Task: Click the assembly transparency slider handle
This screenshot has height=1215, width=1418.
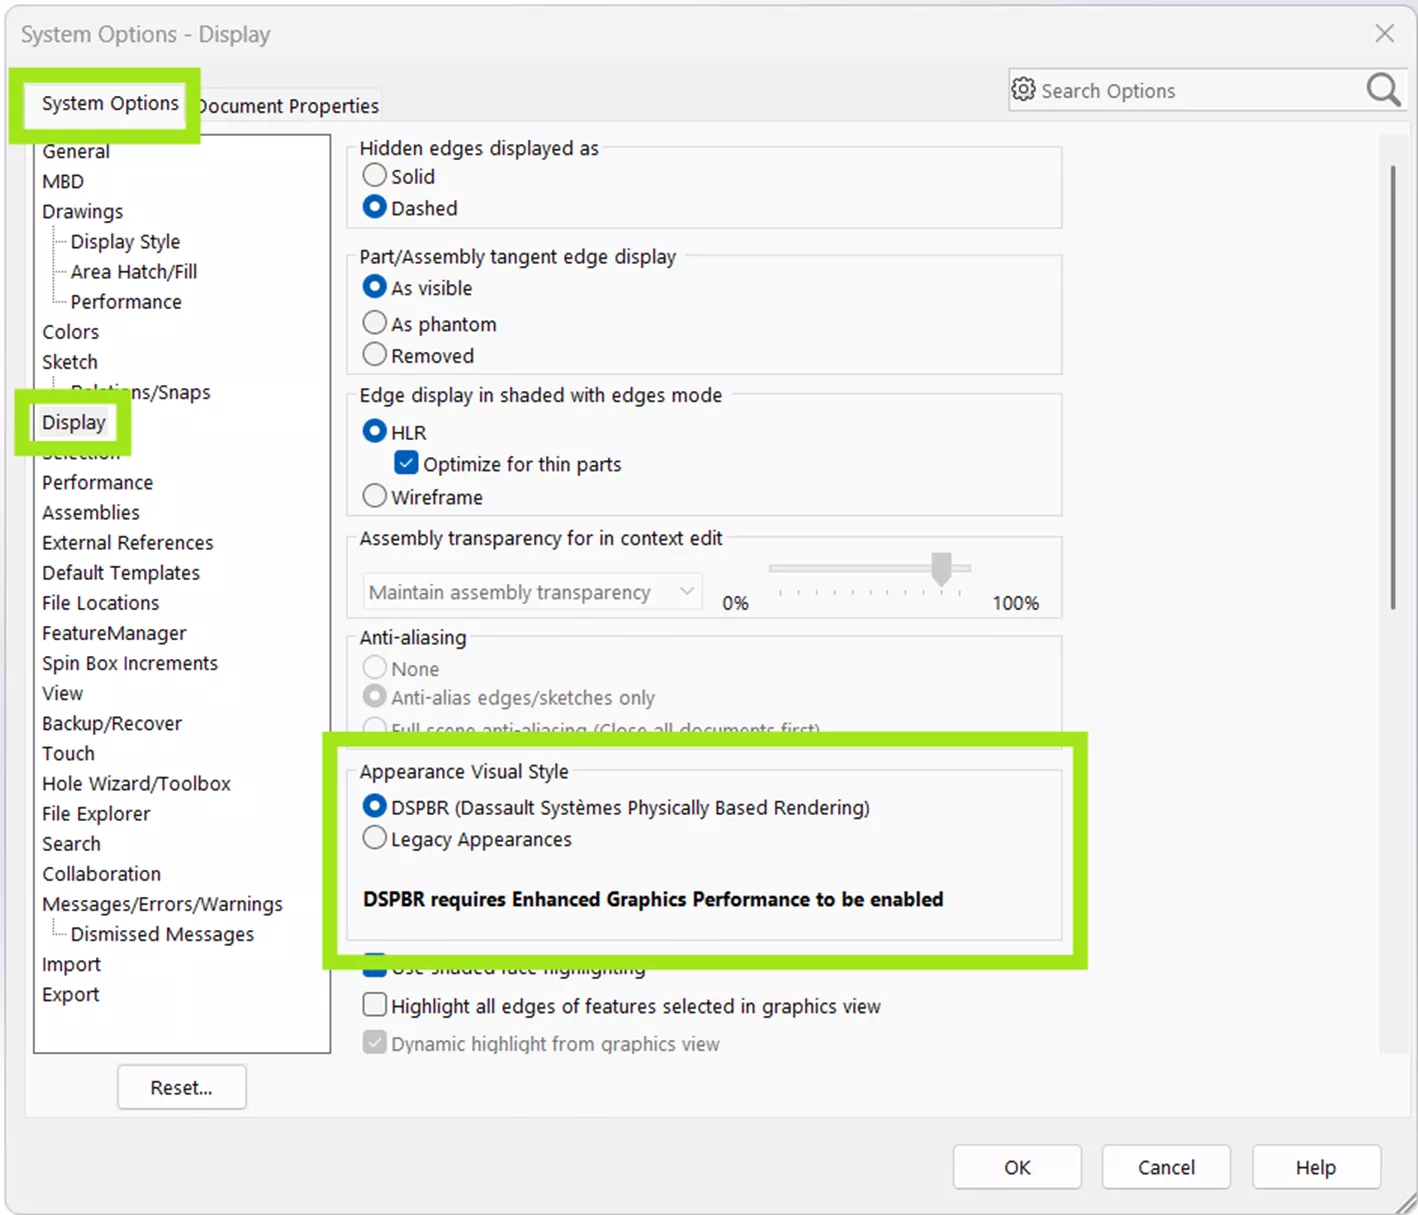Action: pos(941,569)
